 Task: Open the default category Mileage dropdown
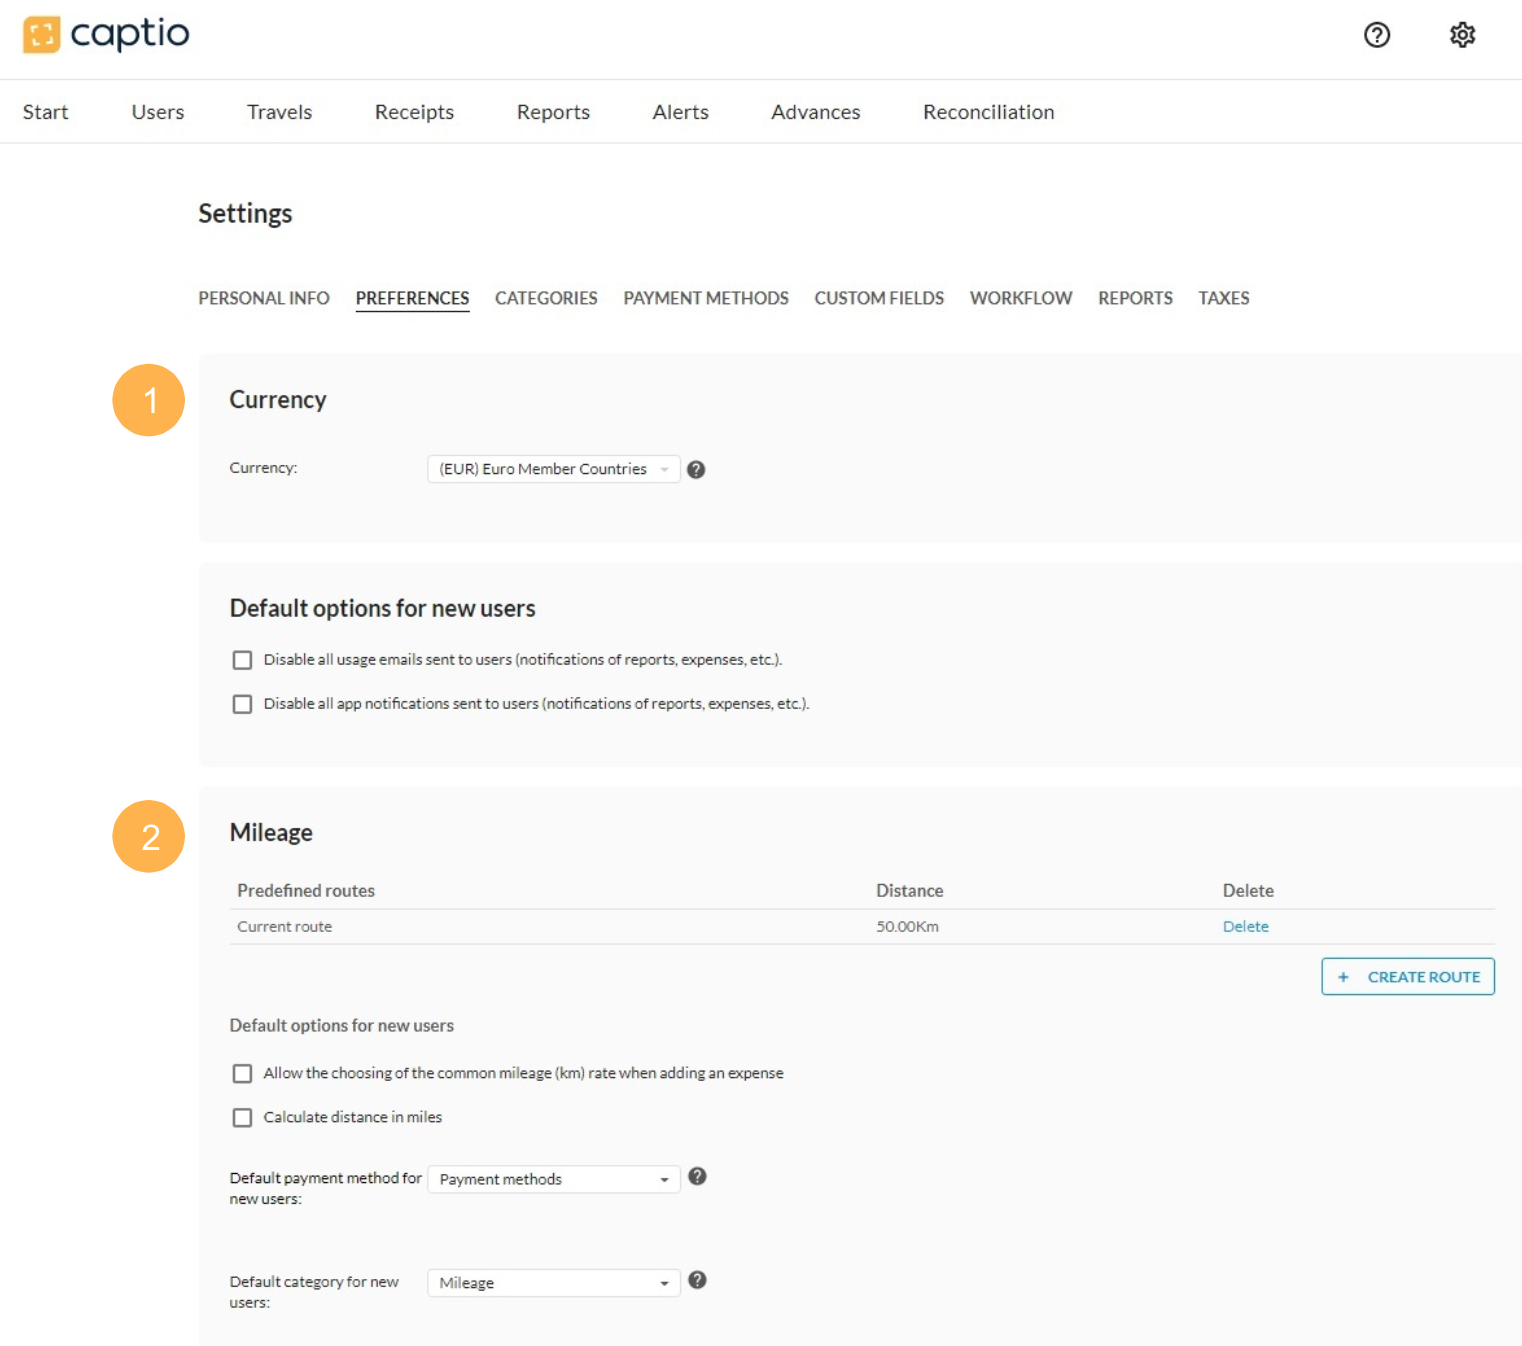coord(553,1283)
